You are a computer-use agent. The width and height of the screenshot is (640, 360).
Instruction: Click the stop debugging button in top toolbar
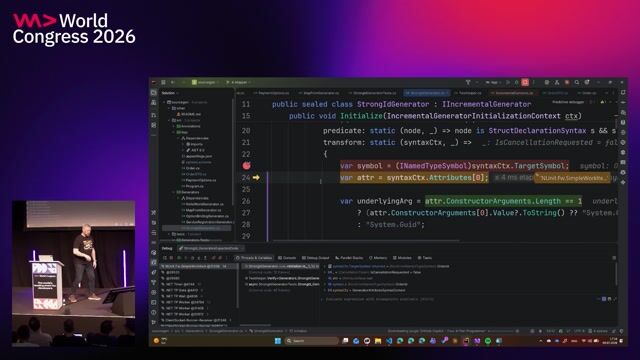525,82
